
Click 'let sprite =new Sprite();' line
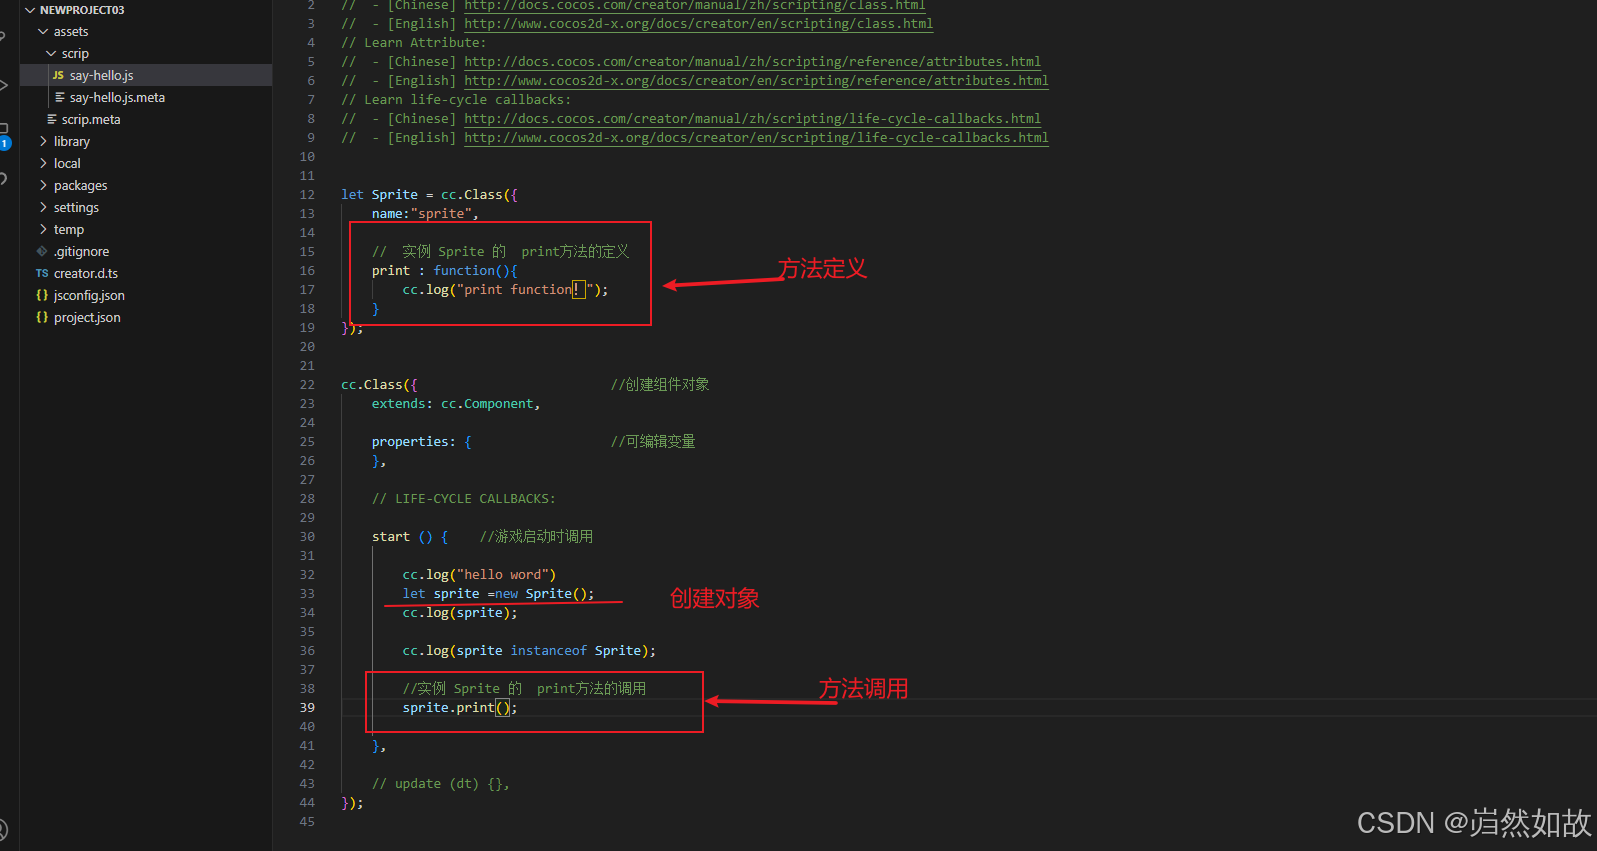click(x=498, y=594)
